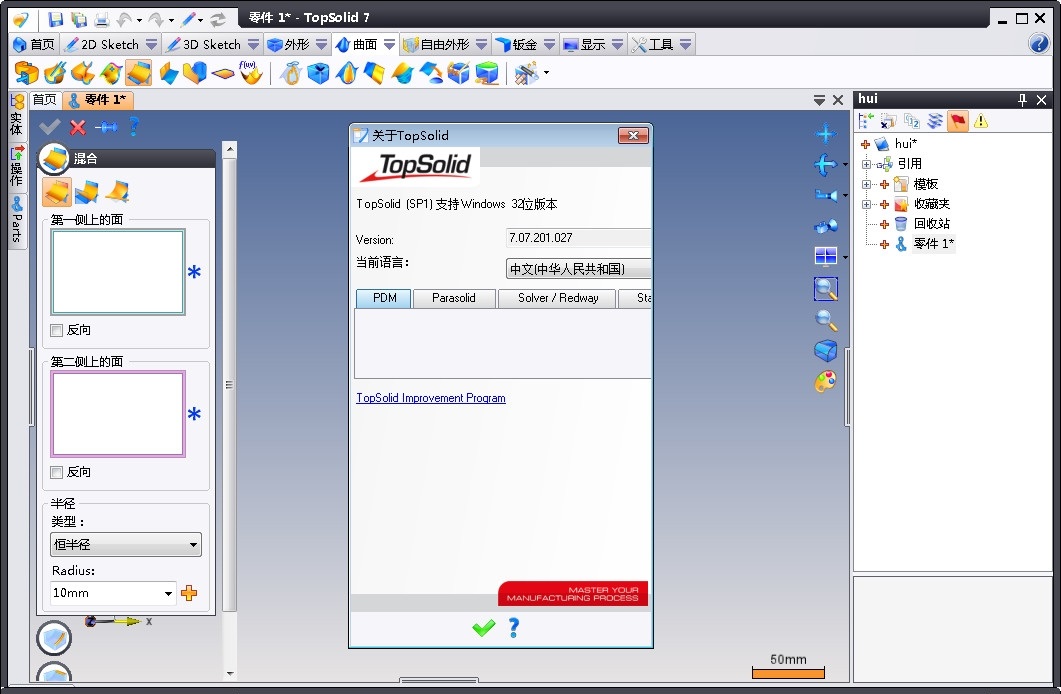Open the dropdown arrow next to 2D Sketch

(x=152, y=45)
